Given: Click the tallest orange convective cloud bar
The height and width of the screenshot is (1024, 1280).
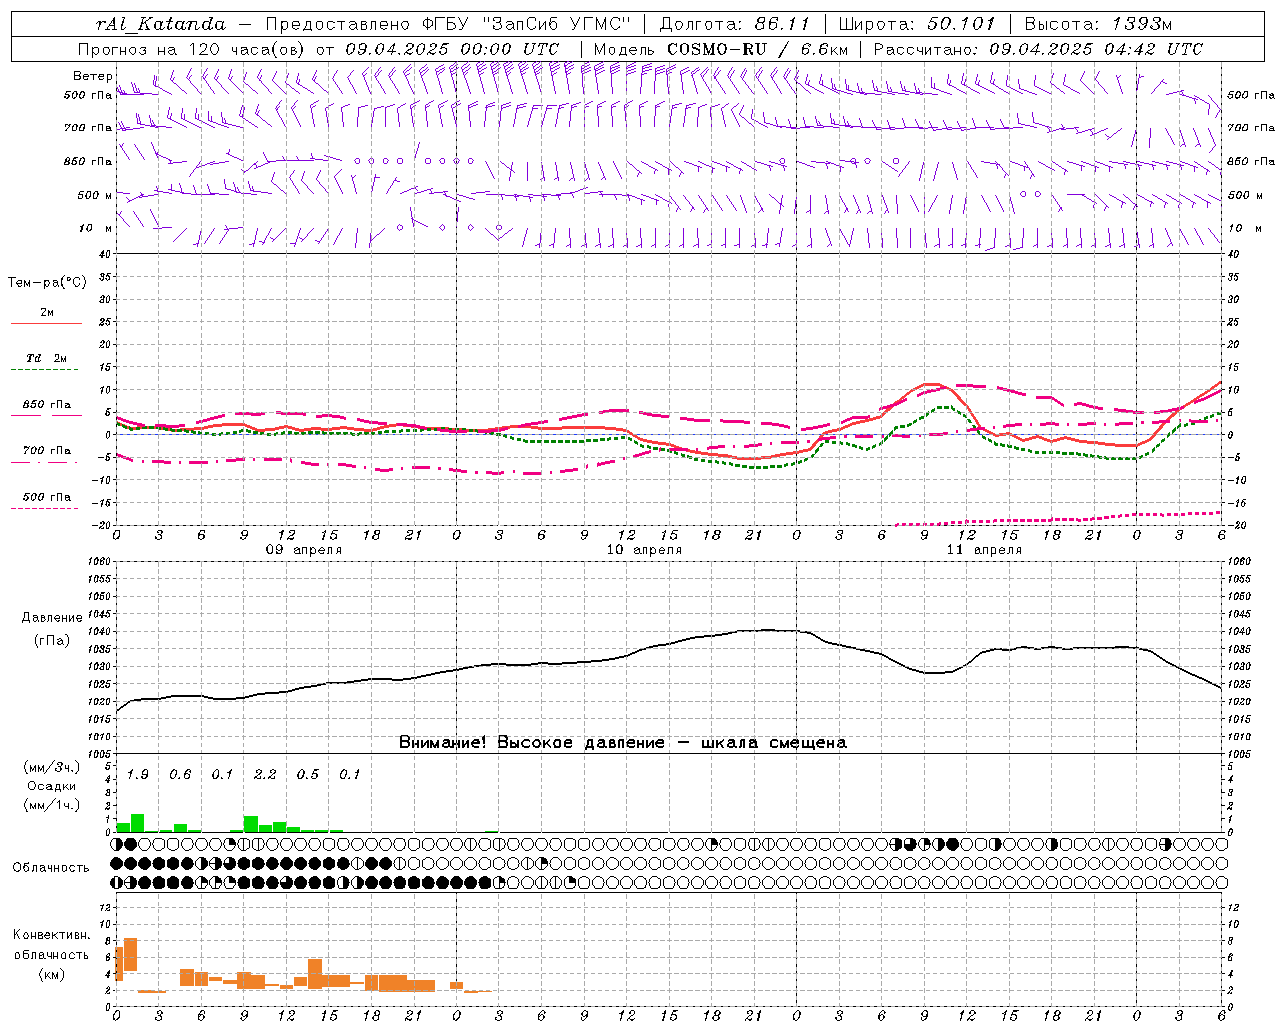Looking at the screenshot, I should pyautogui.click(x=130, y=955).
